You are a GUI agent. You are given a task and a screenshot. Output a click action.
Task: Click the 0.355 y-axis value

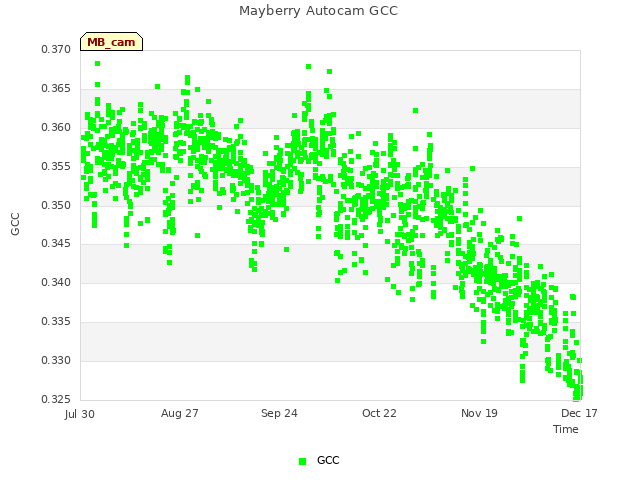56,167
